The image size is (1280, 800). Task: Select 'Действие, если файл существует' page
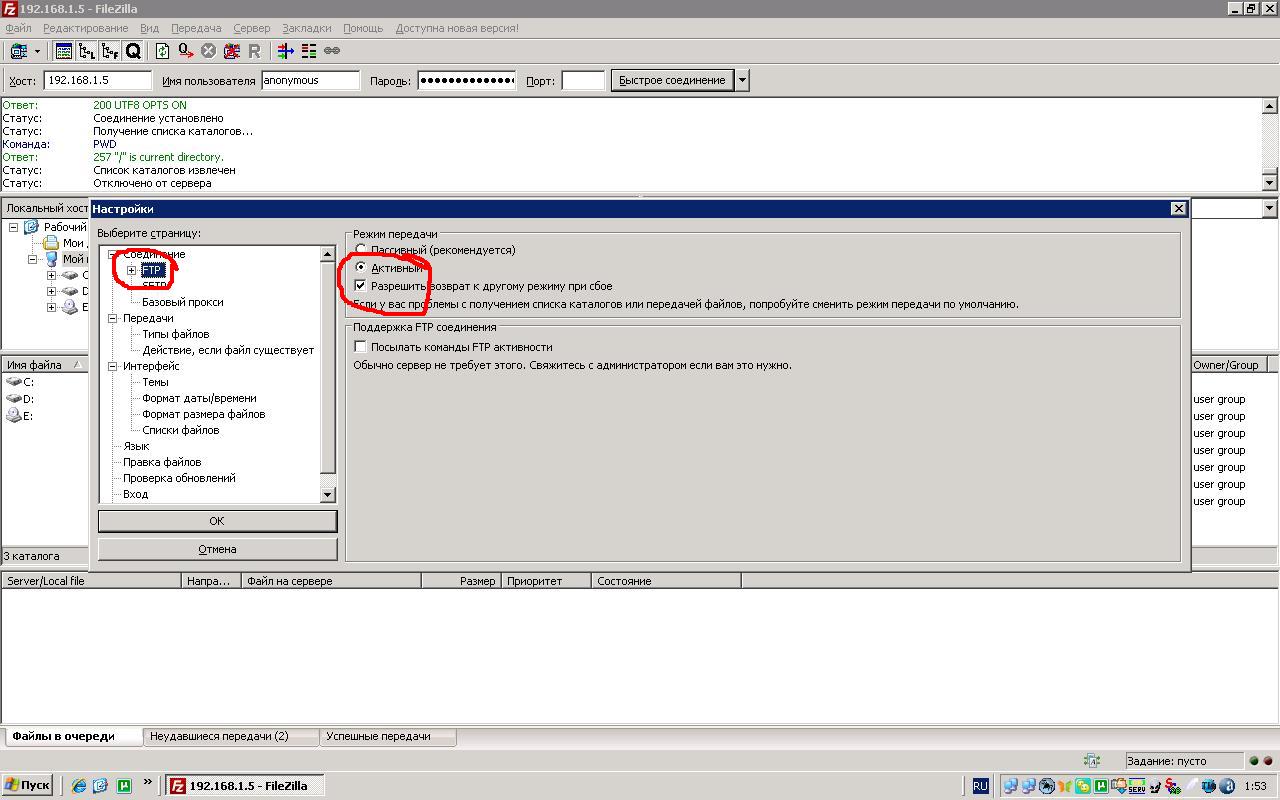tap(228, 350)
